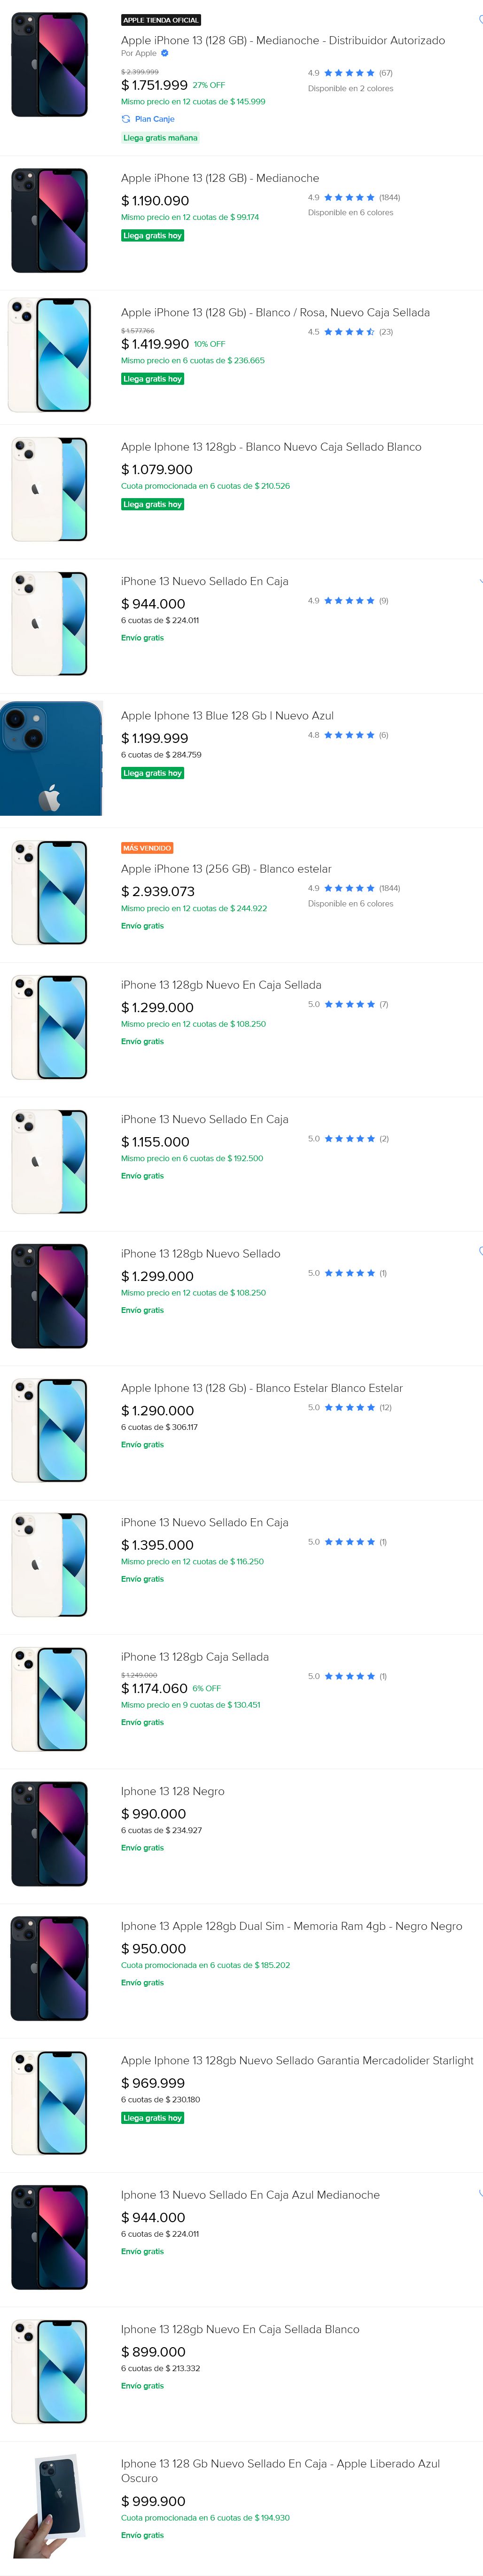Image resolution: width=483 pixels, height=2576 pixels.
Task: Click the Llega gratis mañana label
Action: pyautogui.click(x=160, y=138)
